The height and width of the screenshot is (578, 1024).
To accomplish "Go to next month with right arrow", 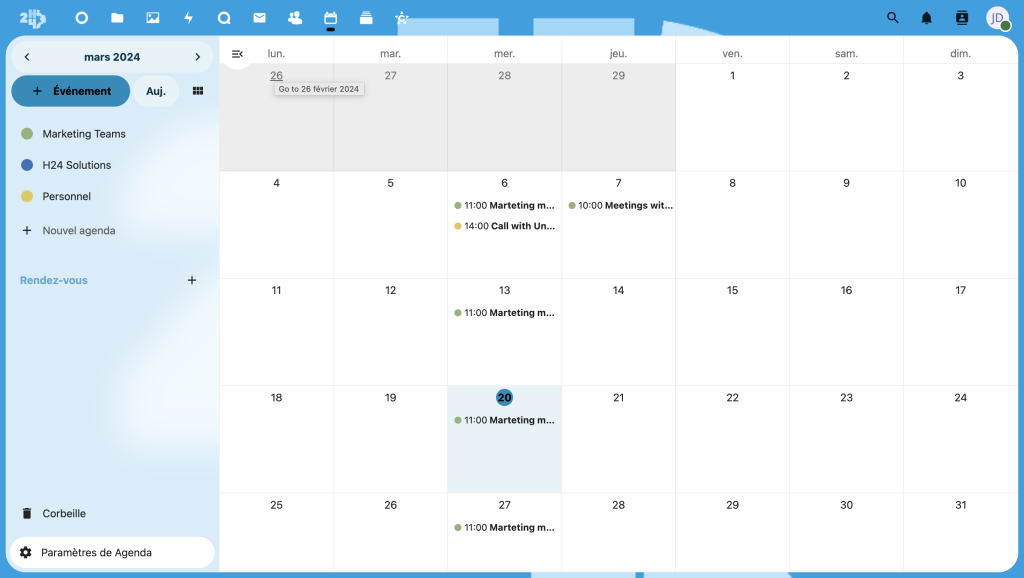I will pyautogui.click(x=198, y=57).
